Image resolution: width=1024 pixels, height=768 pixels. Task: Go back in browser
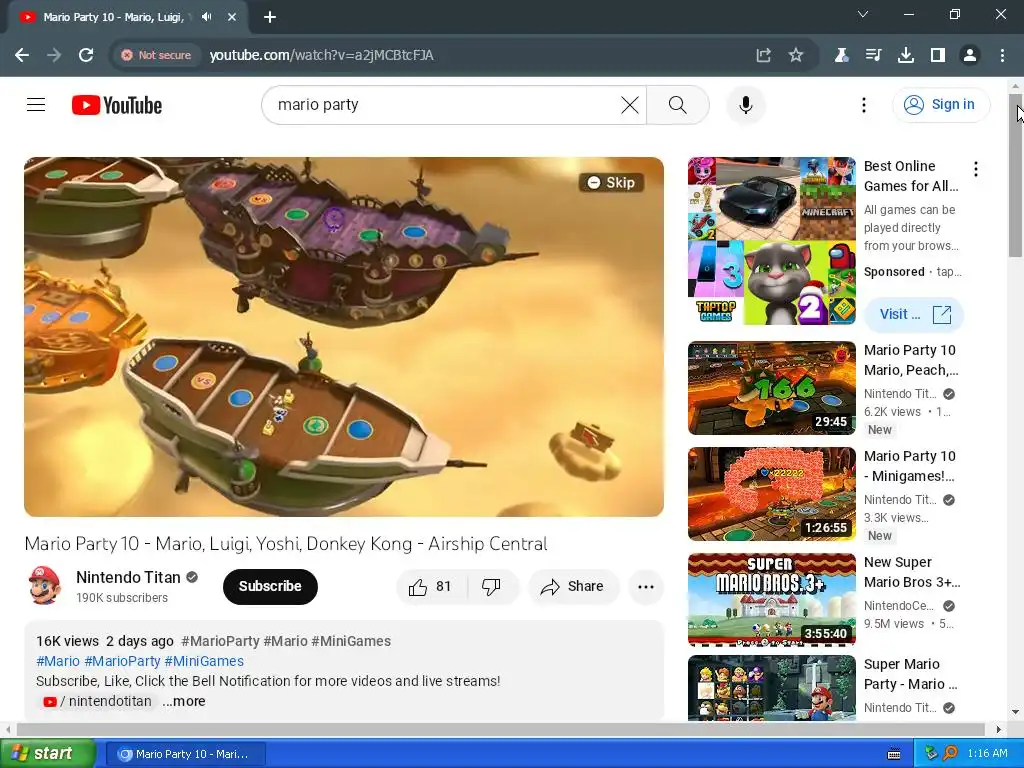pyautogui.click(x=22, y=56)
